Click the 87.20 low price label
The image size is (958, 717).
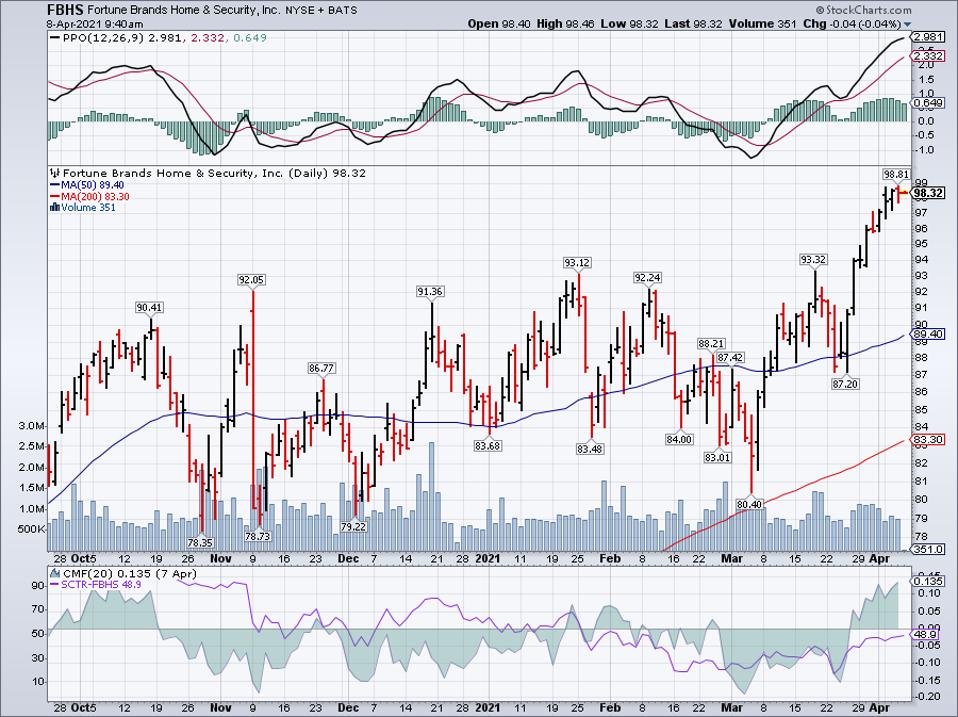(845, 384)
